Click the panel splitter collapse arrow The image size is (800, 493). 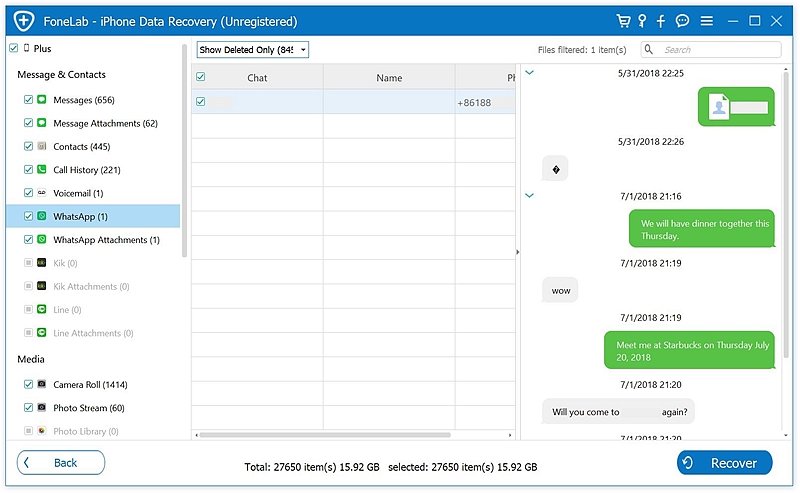click(x=517, y=252)
